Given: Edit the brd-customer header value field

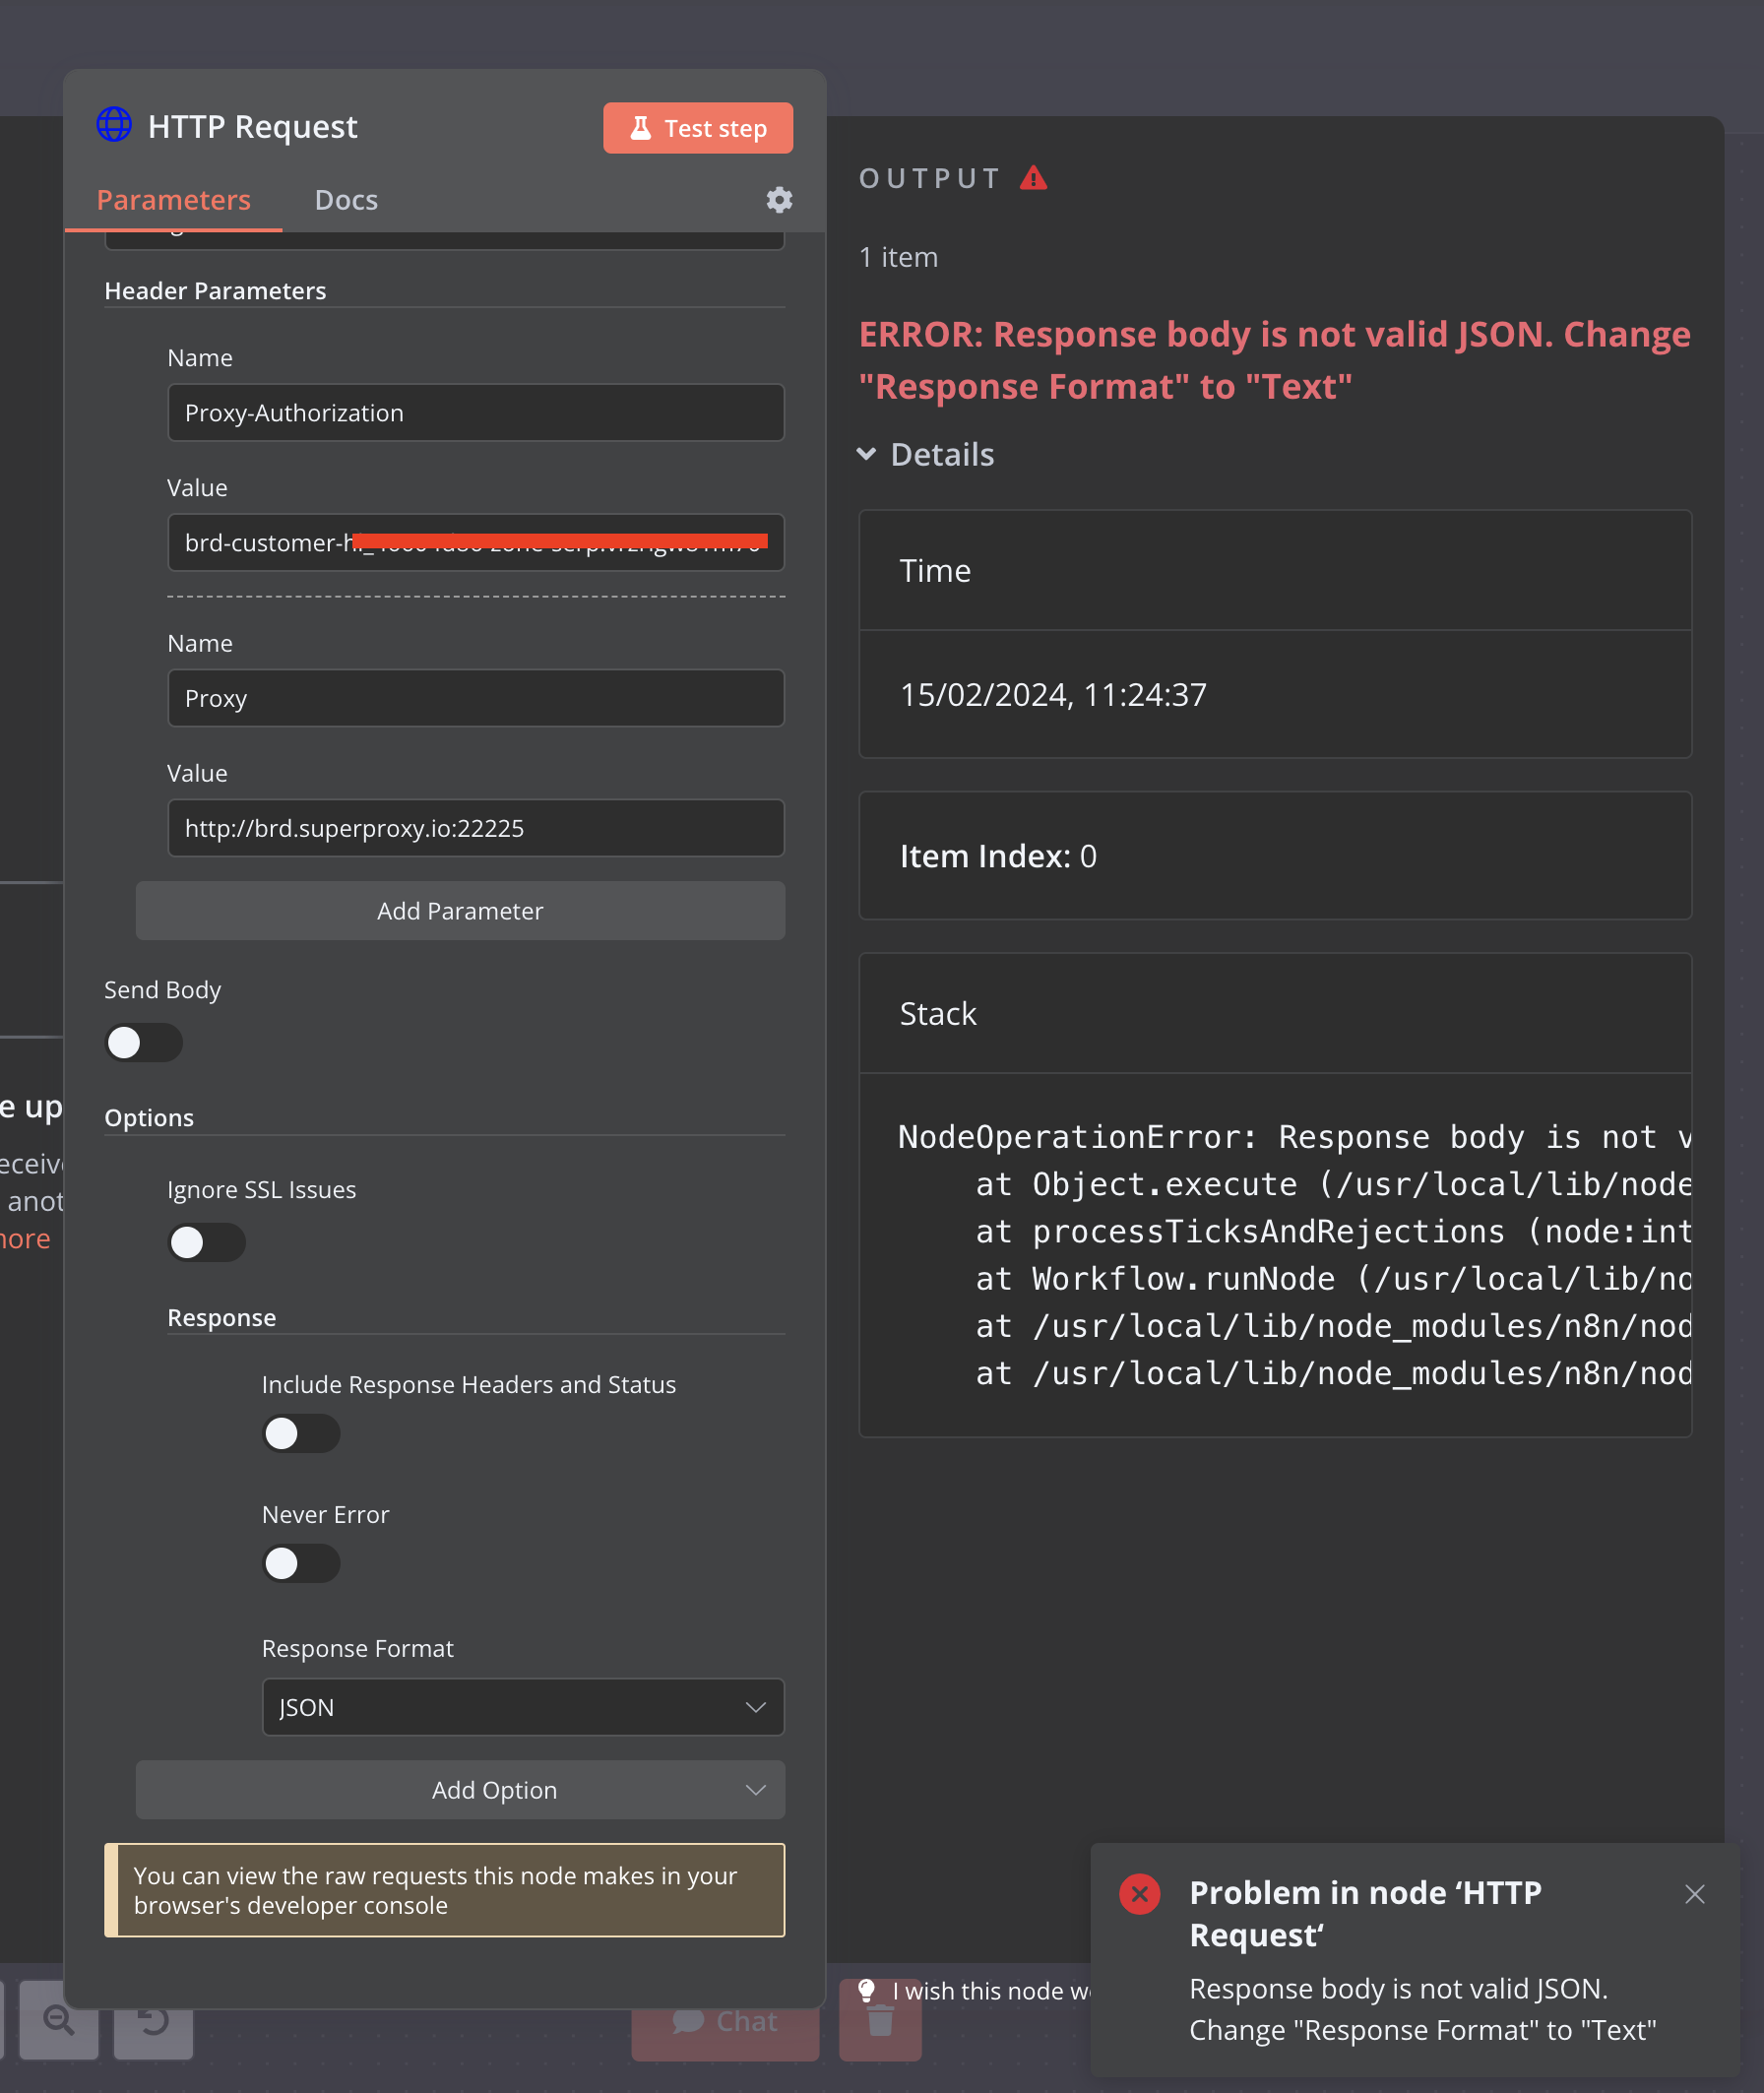Looking at the screenshot, I should click(476, 543).
